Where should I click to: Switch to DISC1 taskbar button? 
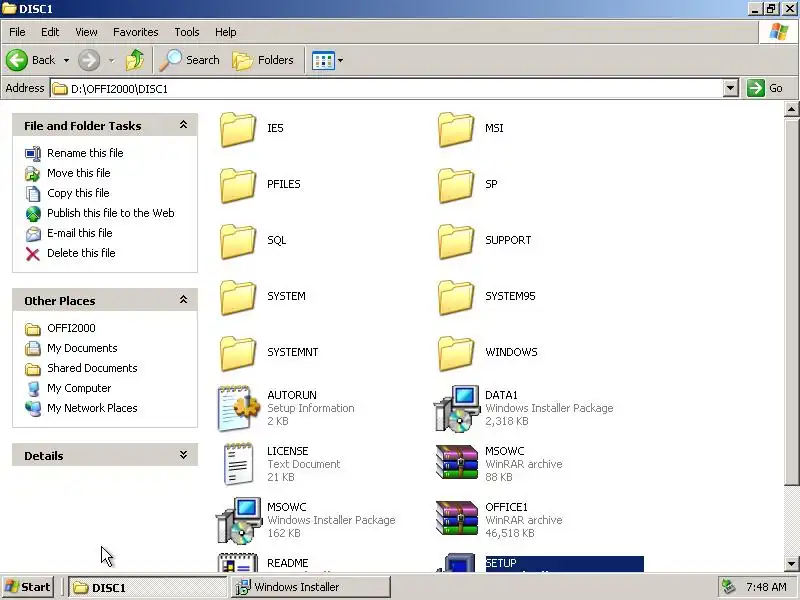coord(147,587)
